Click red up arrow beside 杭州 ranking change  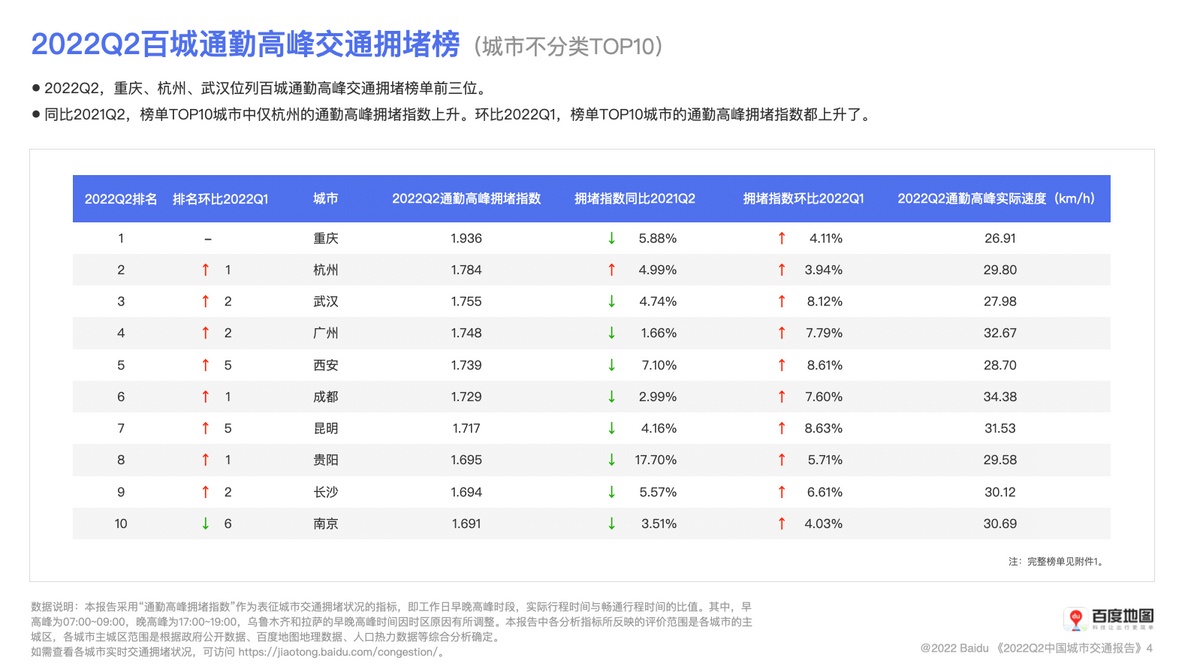point(205,270)
